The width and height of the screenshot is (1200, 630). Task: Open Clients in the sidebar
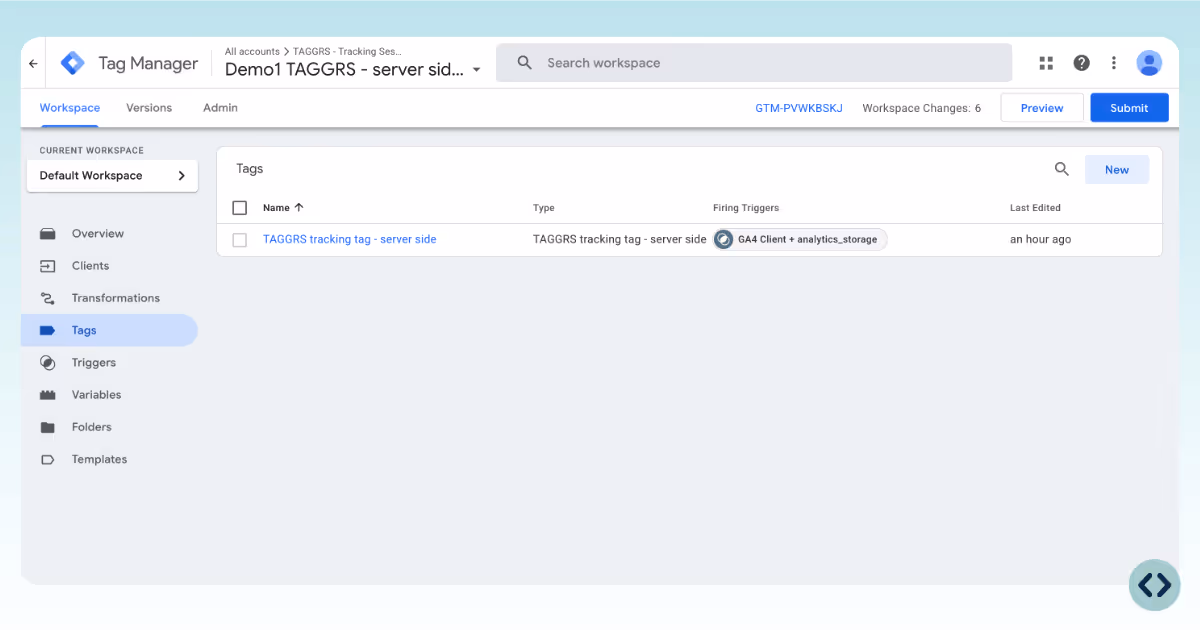[90, 266]
